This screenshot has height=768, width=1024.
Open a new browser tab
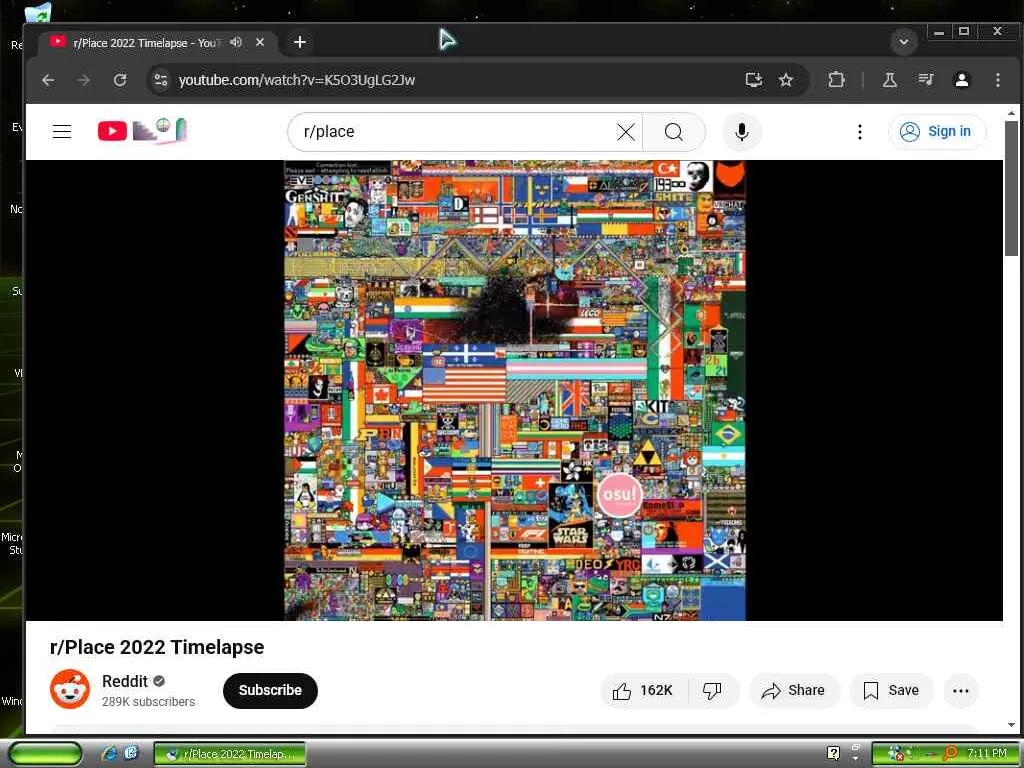click(300, 42)
